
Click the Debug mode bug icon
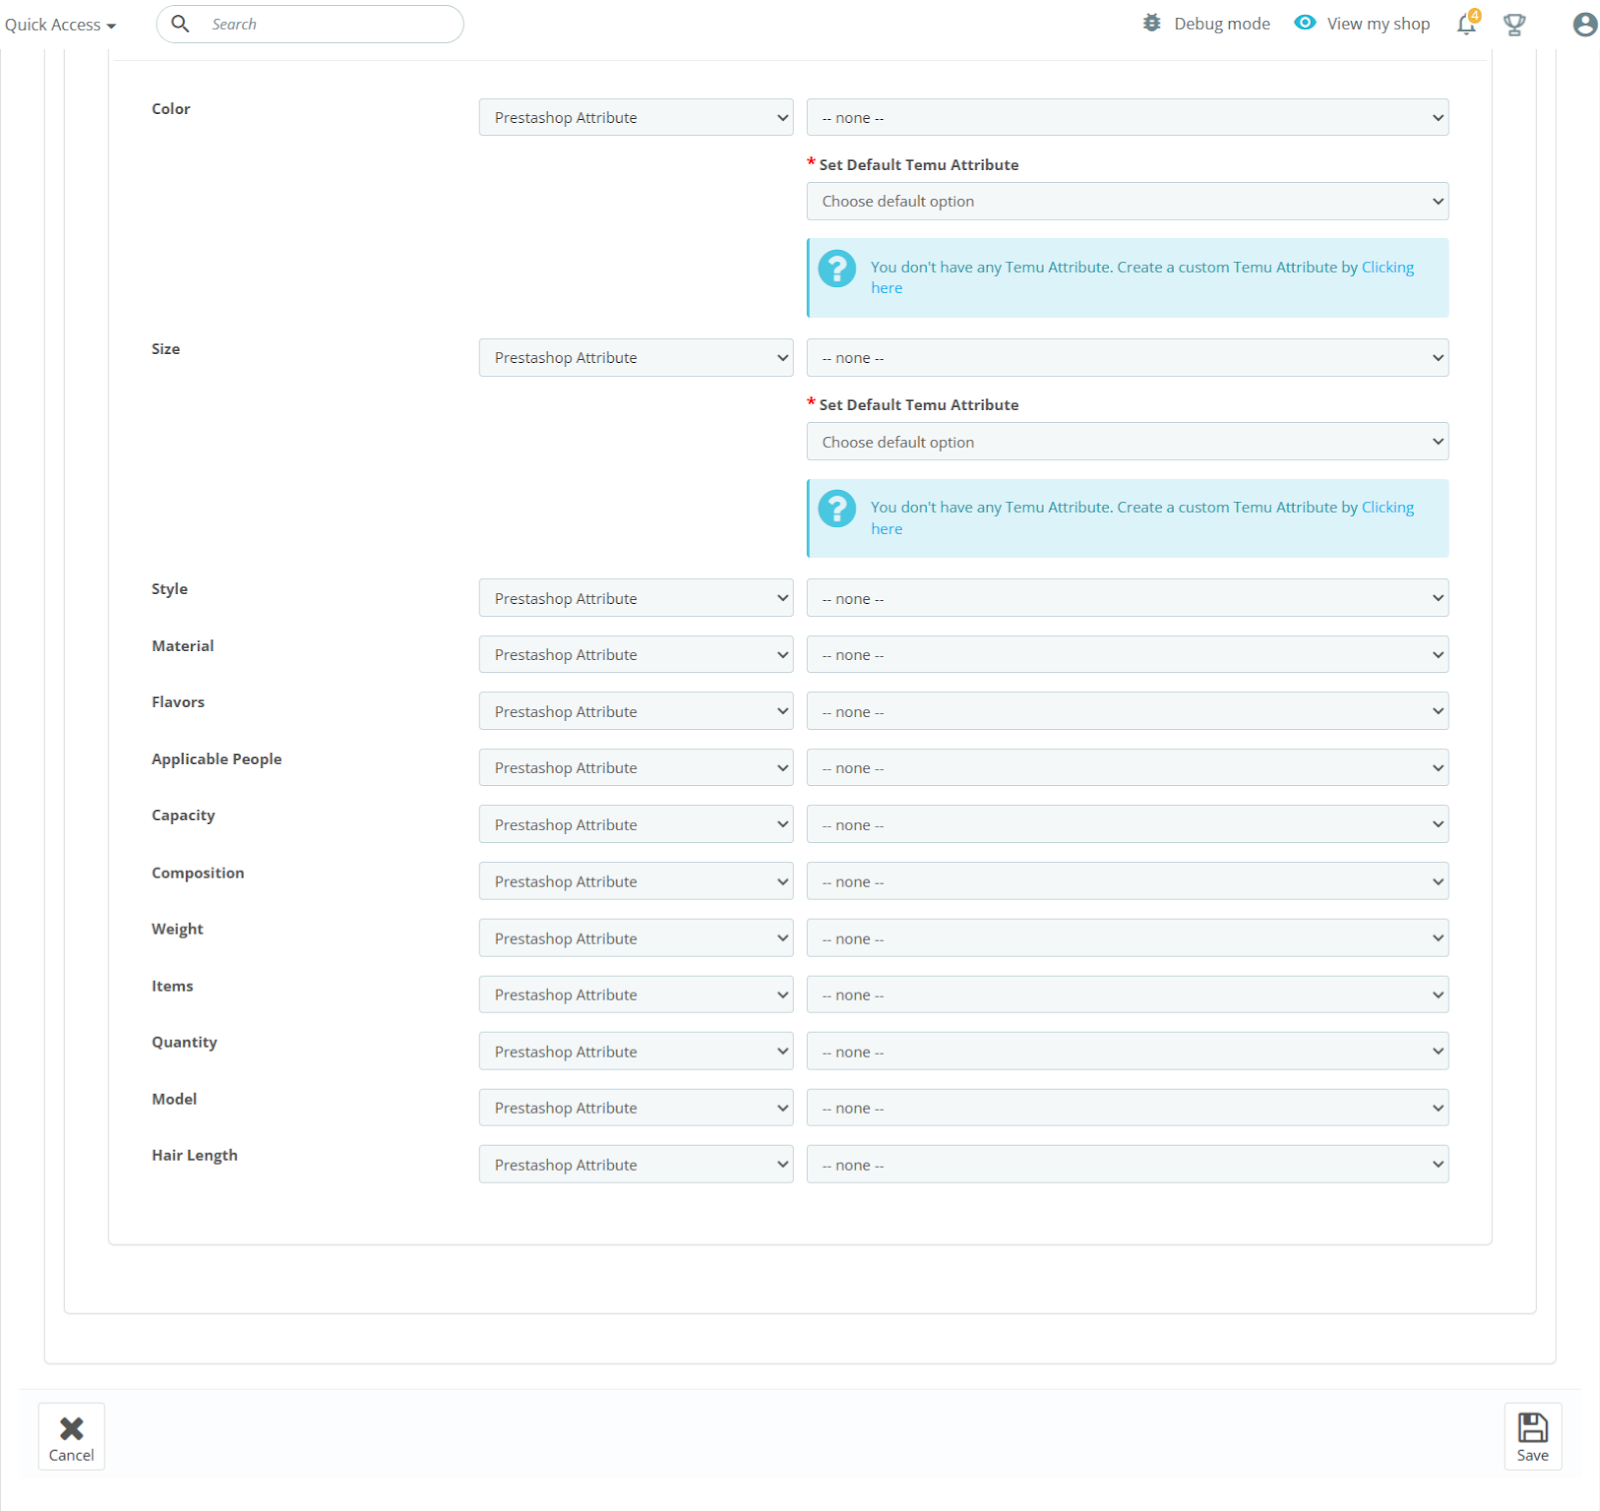[1152, 23]
